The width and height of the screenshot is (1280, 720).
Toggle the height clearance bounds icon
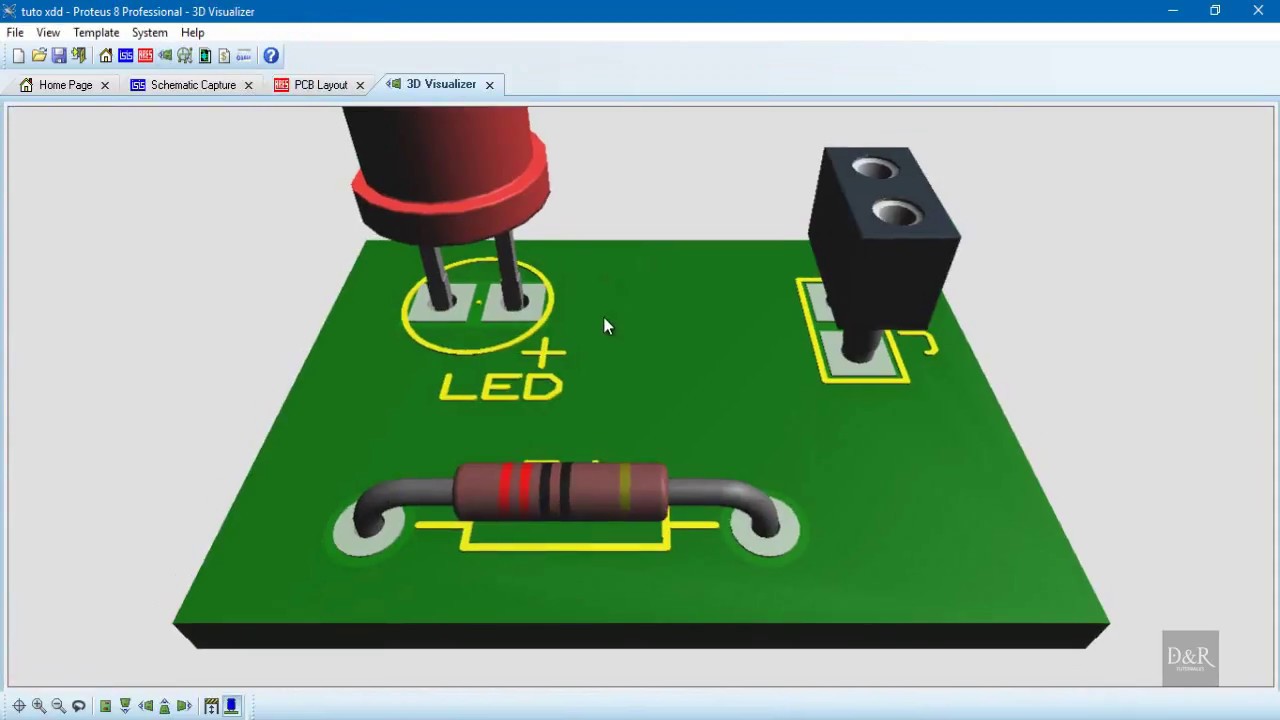[211, 706]
